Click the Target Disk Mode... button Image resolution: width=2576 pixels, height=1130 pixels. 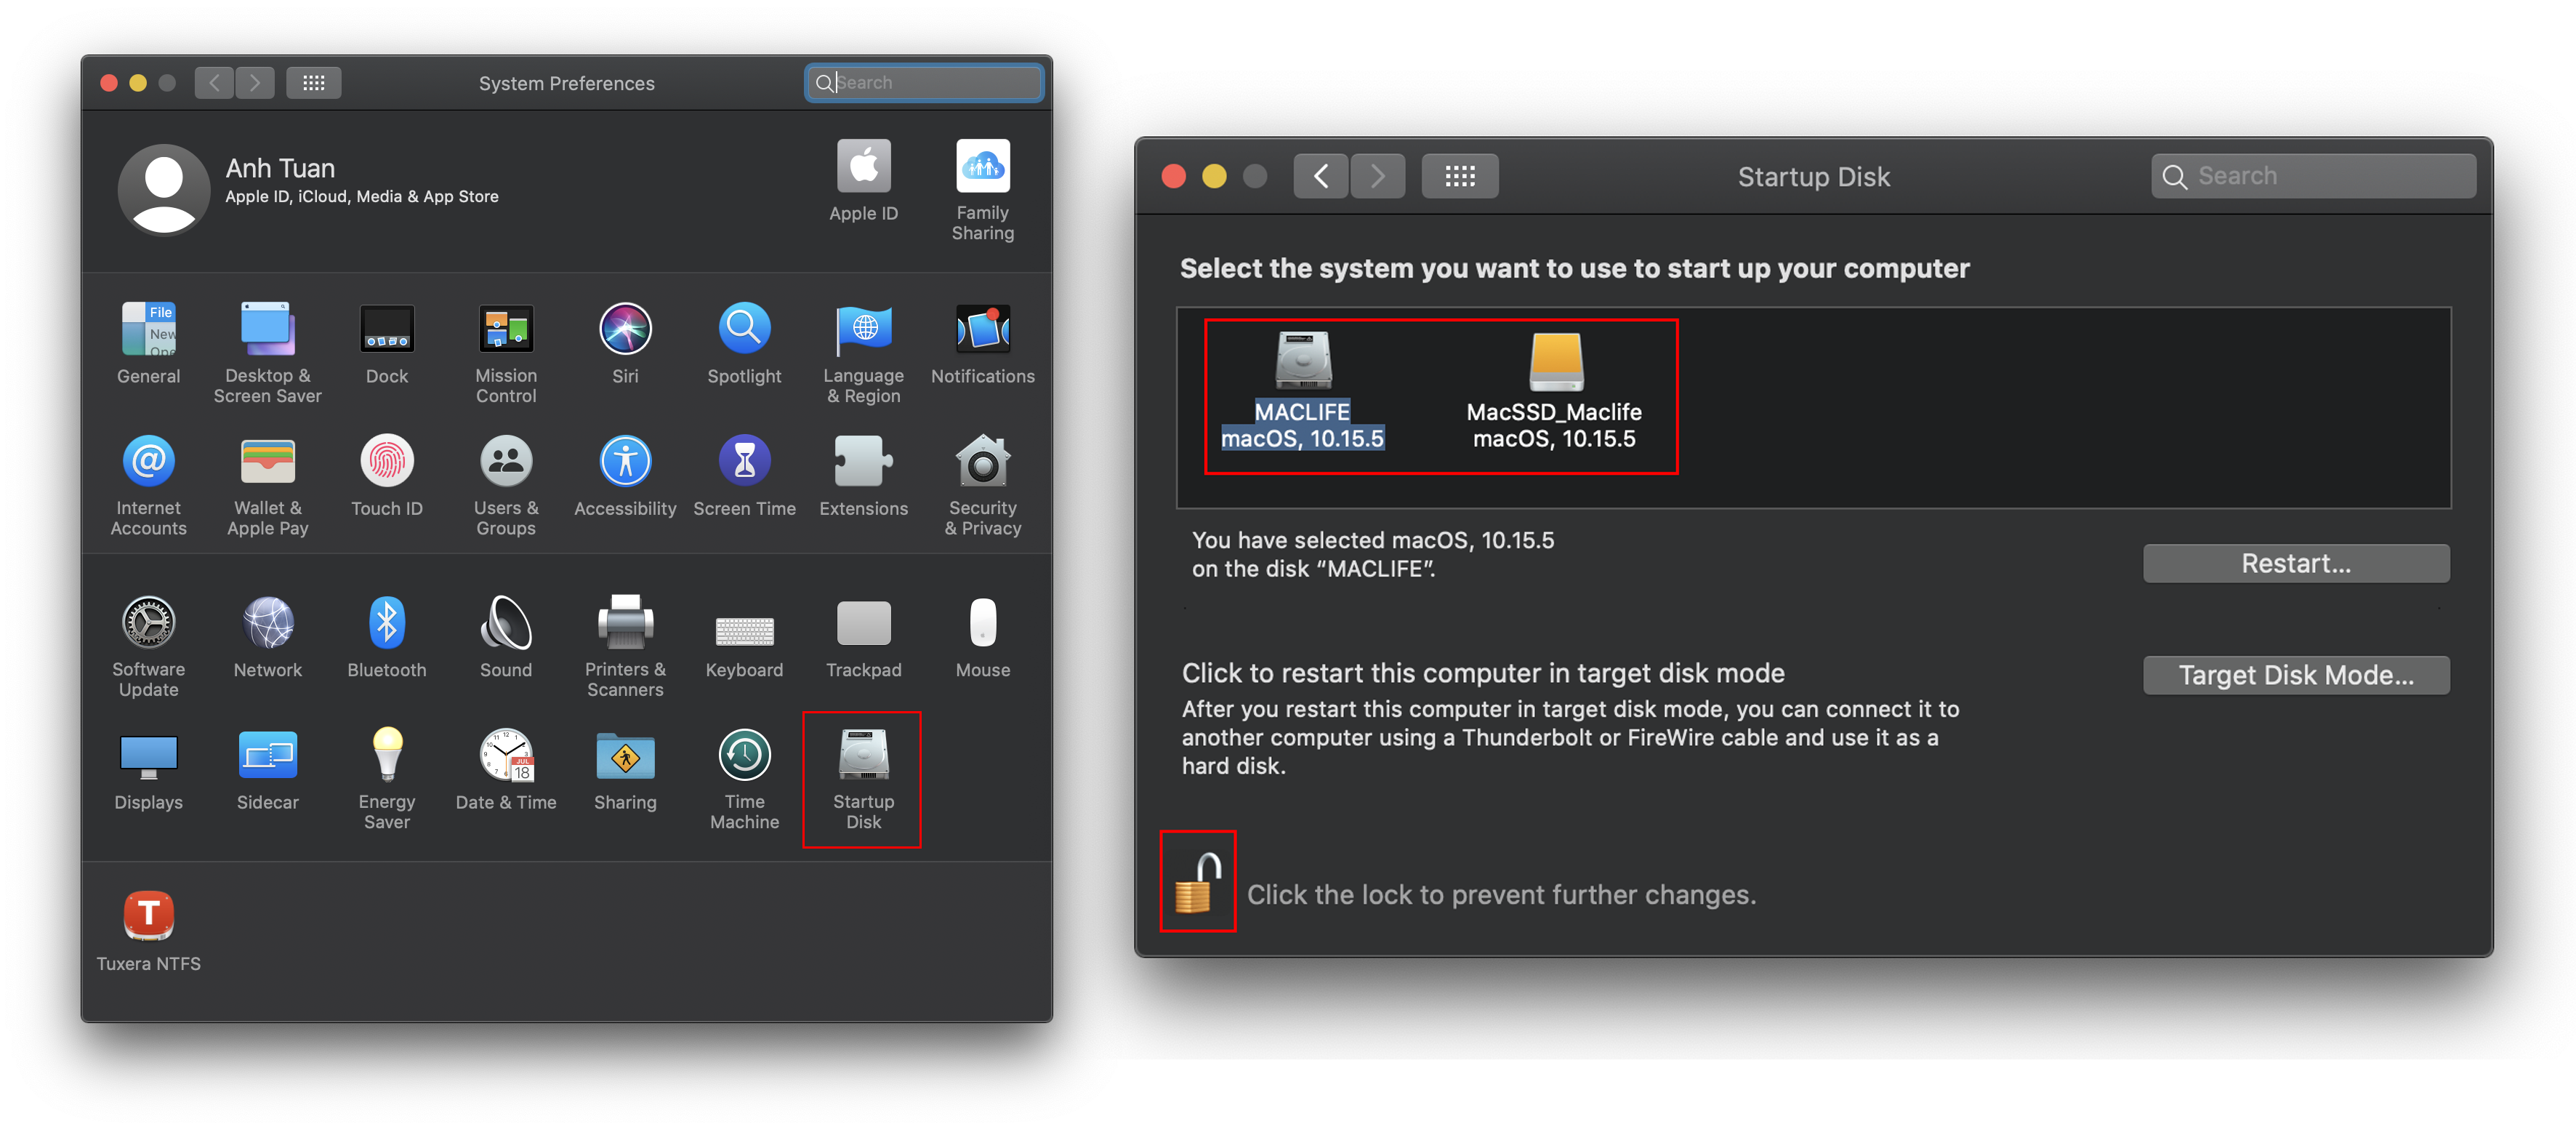(x=2295, y=675)
